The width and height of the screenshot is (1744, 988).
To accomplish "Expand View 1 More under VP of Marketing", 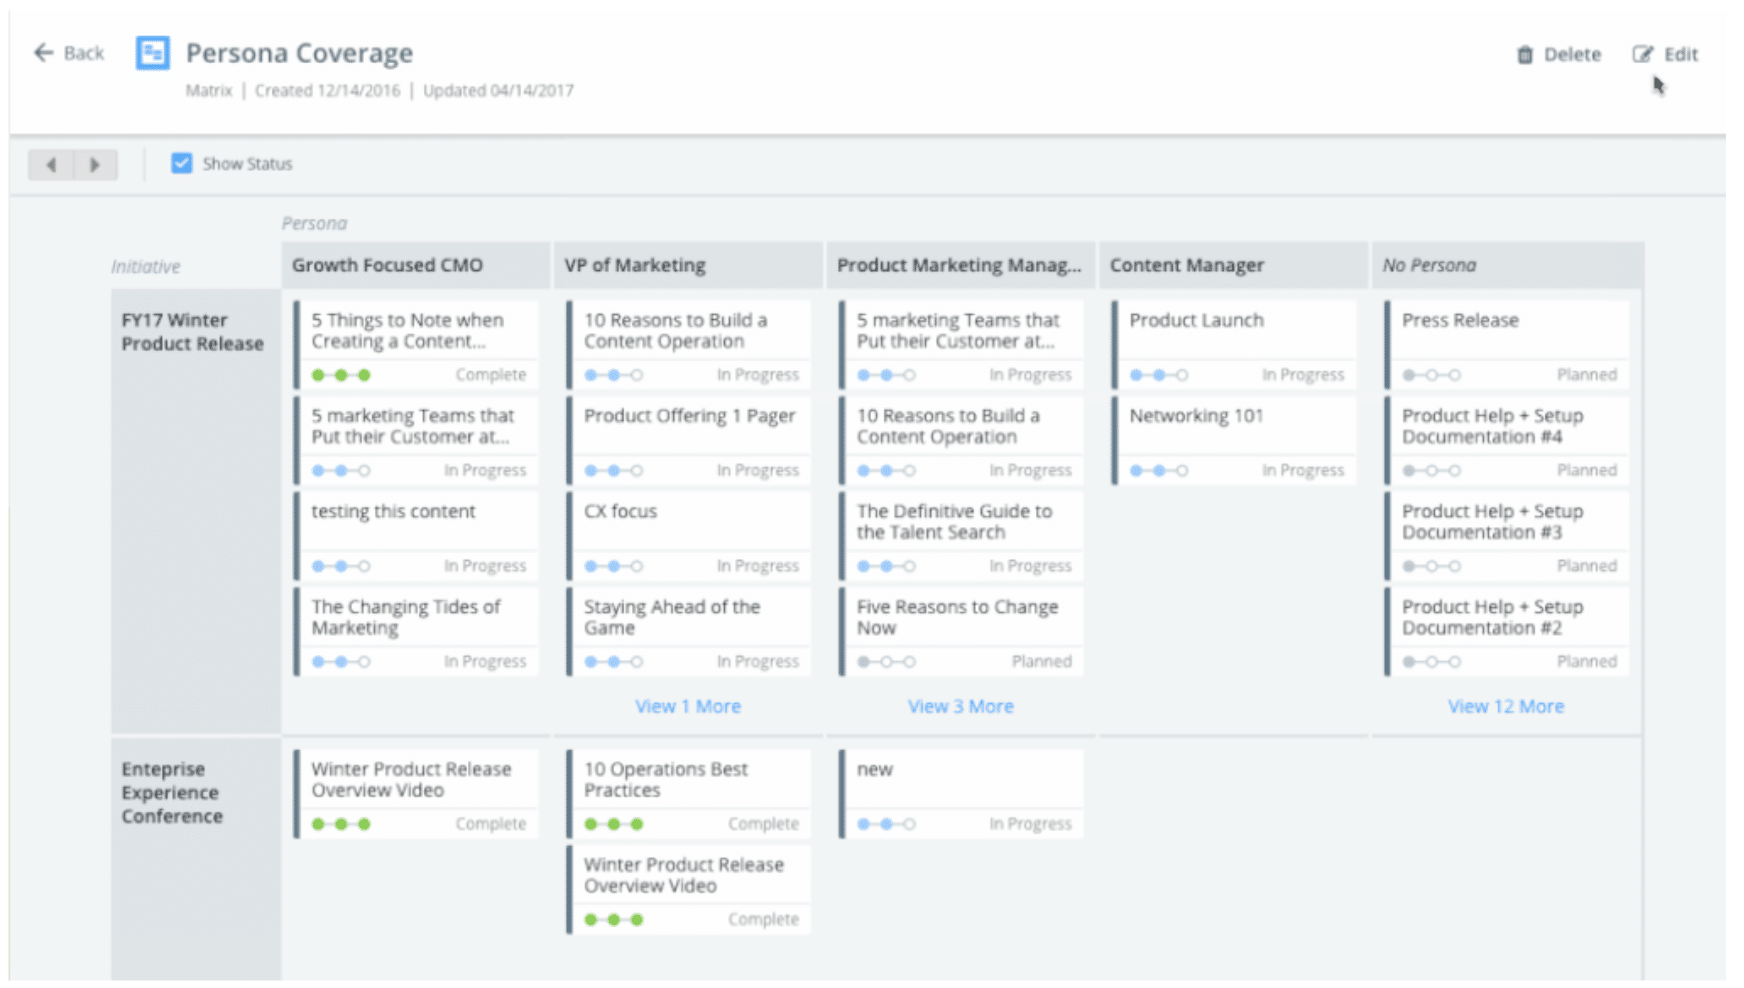I will pos(688,706).
